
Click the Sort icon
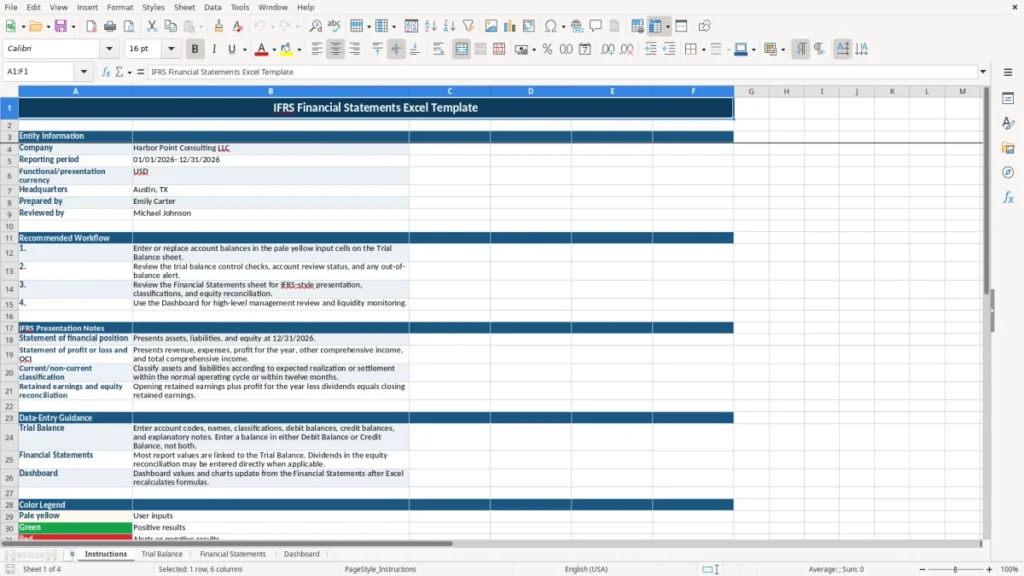[411, 26]
